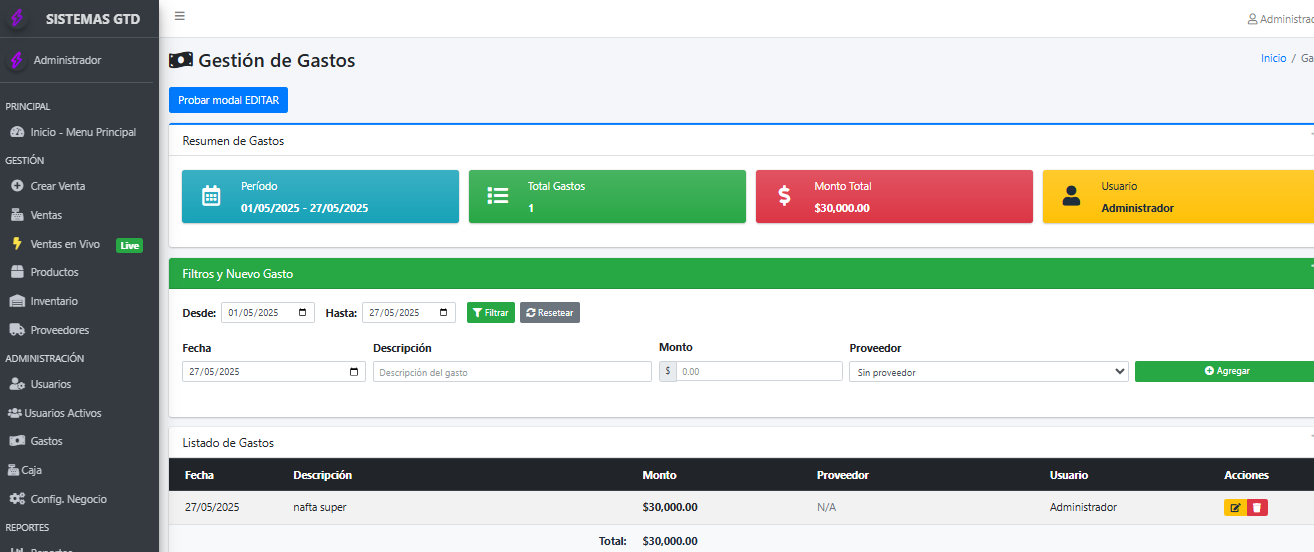The height and width of the screenshot is (552, 1314).
Task: Collapse the Filtros y Nuevo Gasto panel
Action: (1311, 267)
